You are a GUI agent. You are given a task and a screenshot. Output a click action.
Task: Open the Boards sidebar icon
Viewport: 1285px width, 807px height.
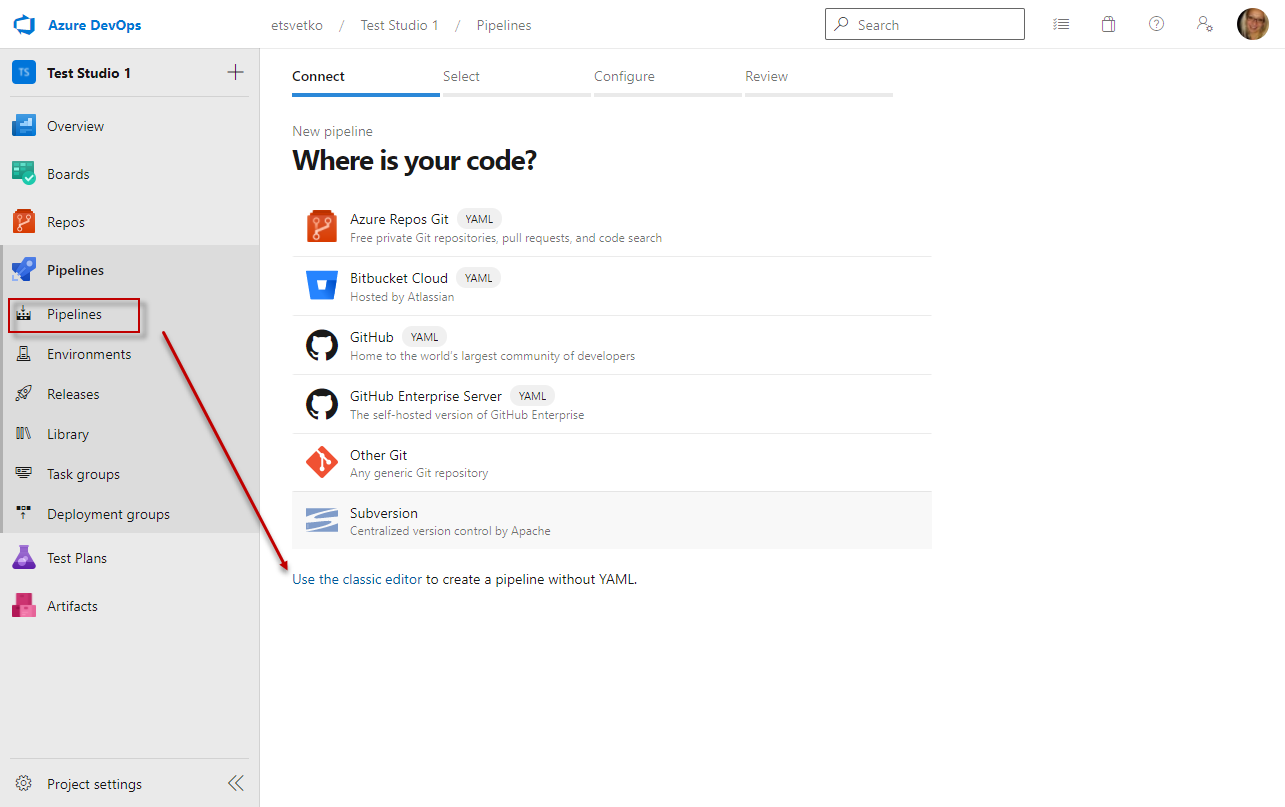coord(24,174)
